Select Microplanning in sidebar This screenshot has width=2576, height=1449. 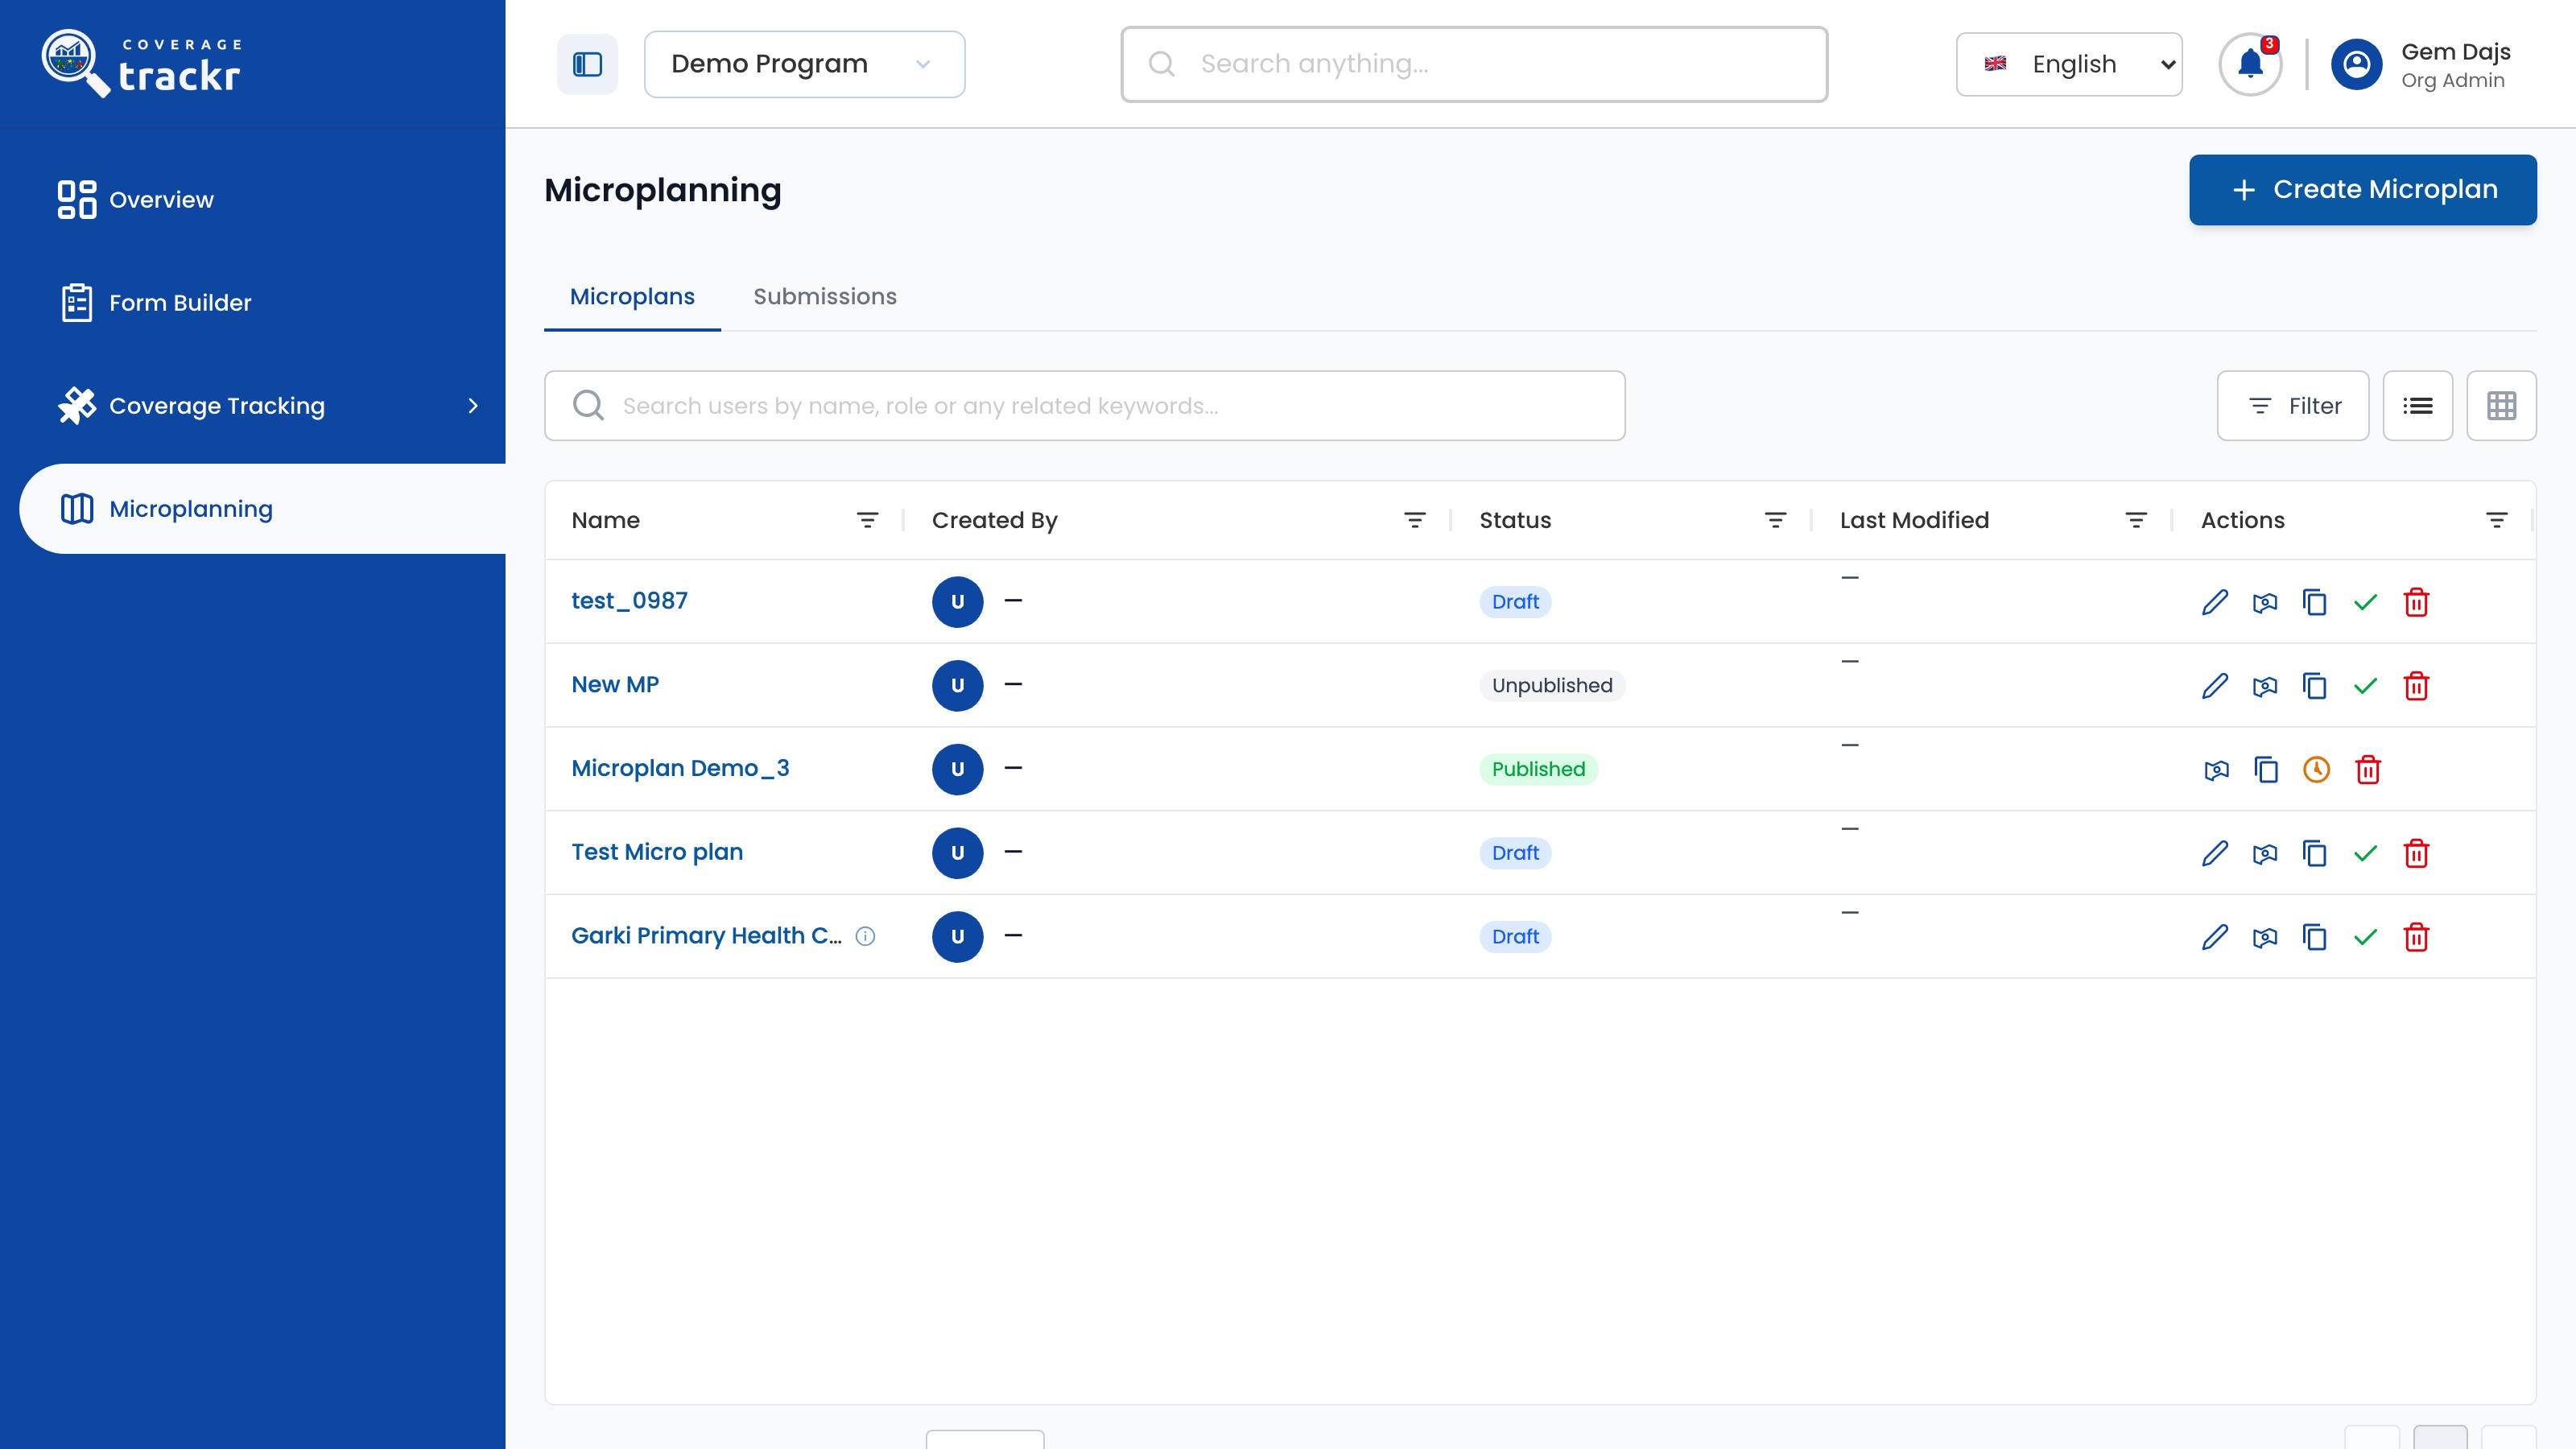tap(262, 509)
